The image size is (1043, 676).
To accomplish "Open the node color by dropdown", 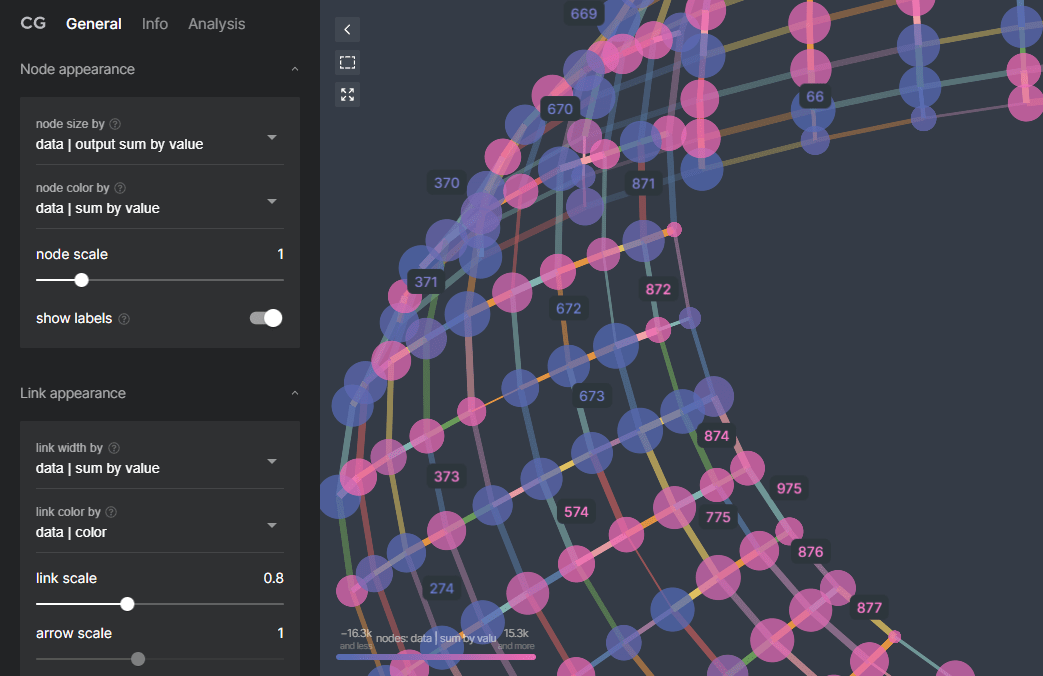I will point(272,201).
